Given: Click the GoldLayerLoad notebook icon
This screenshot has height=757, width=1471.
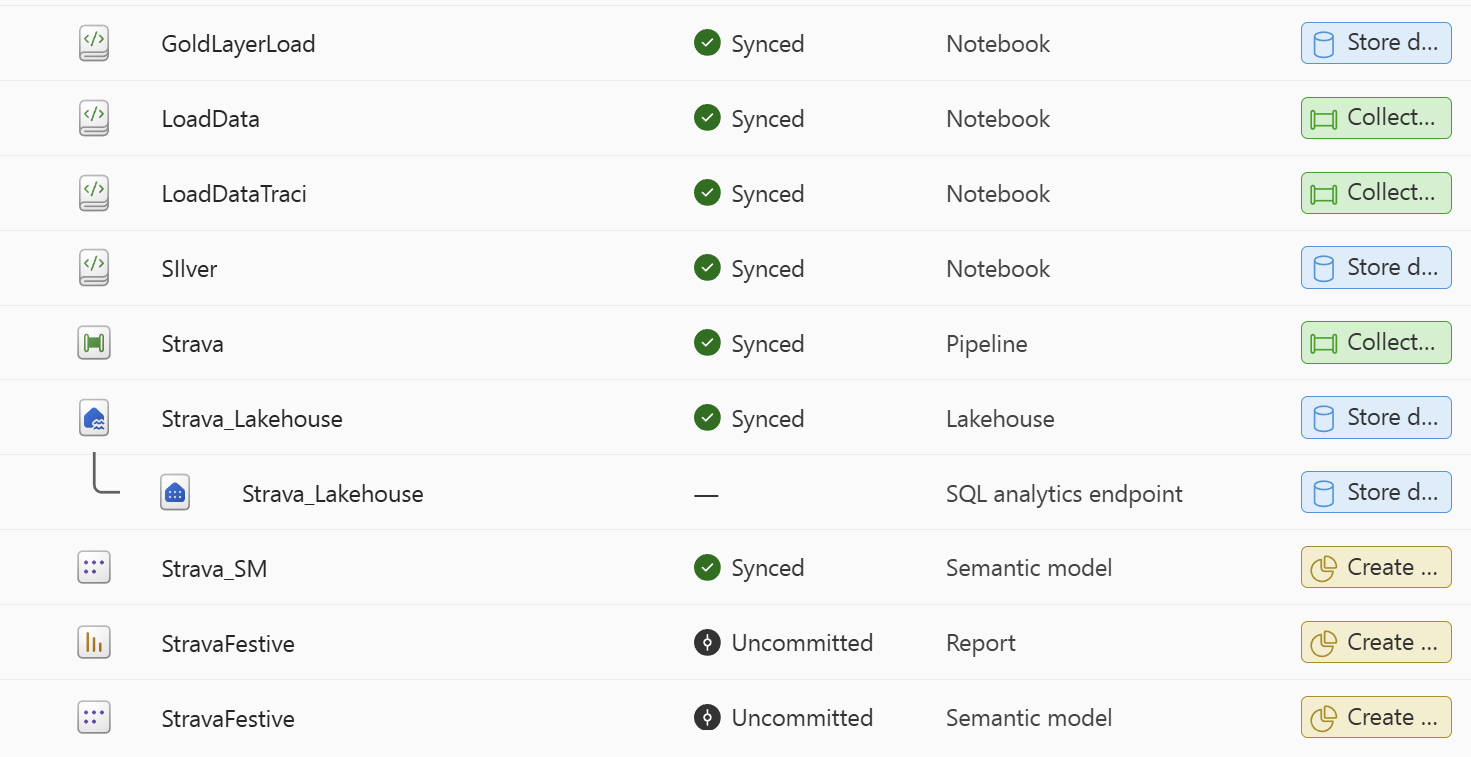Looking at the screenshot, I should tap(94, 44).
